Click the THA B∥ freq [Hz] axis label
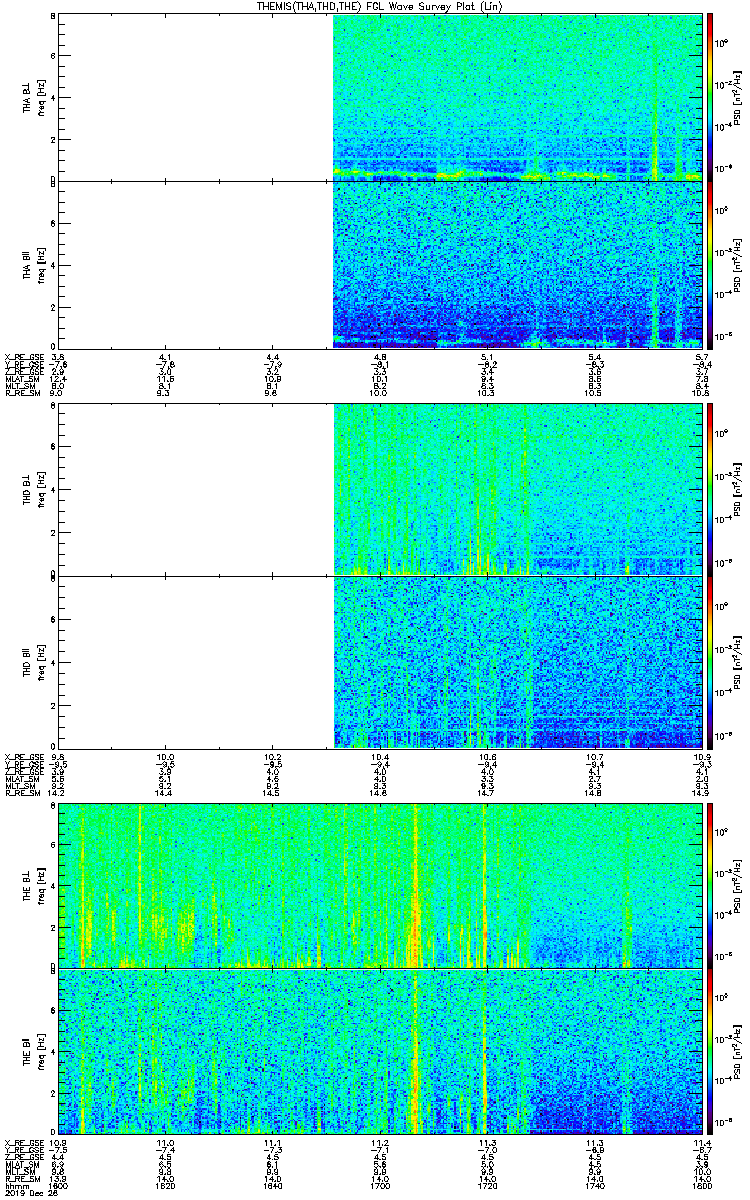Viewport: 750px width, 1200px height. [x=41, y=264]
